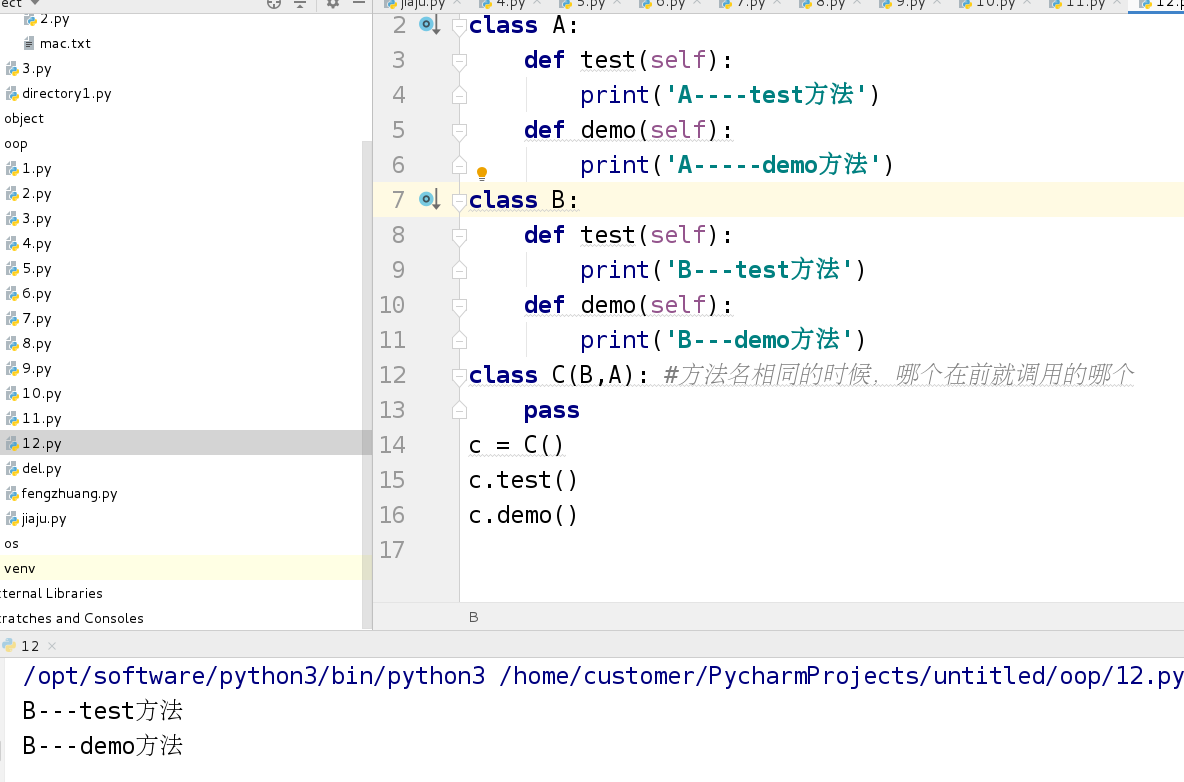Click the 'B---demo方法' console output line
The image size is (1184, 782).
pyautogui.click(x=103, y=746)
